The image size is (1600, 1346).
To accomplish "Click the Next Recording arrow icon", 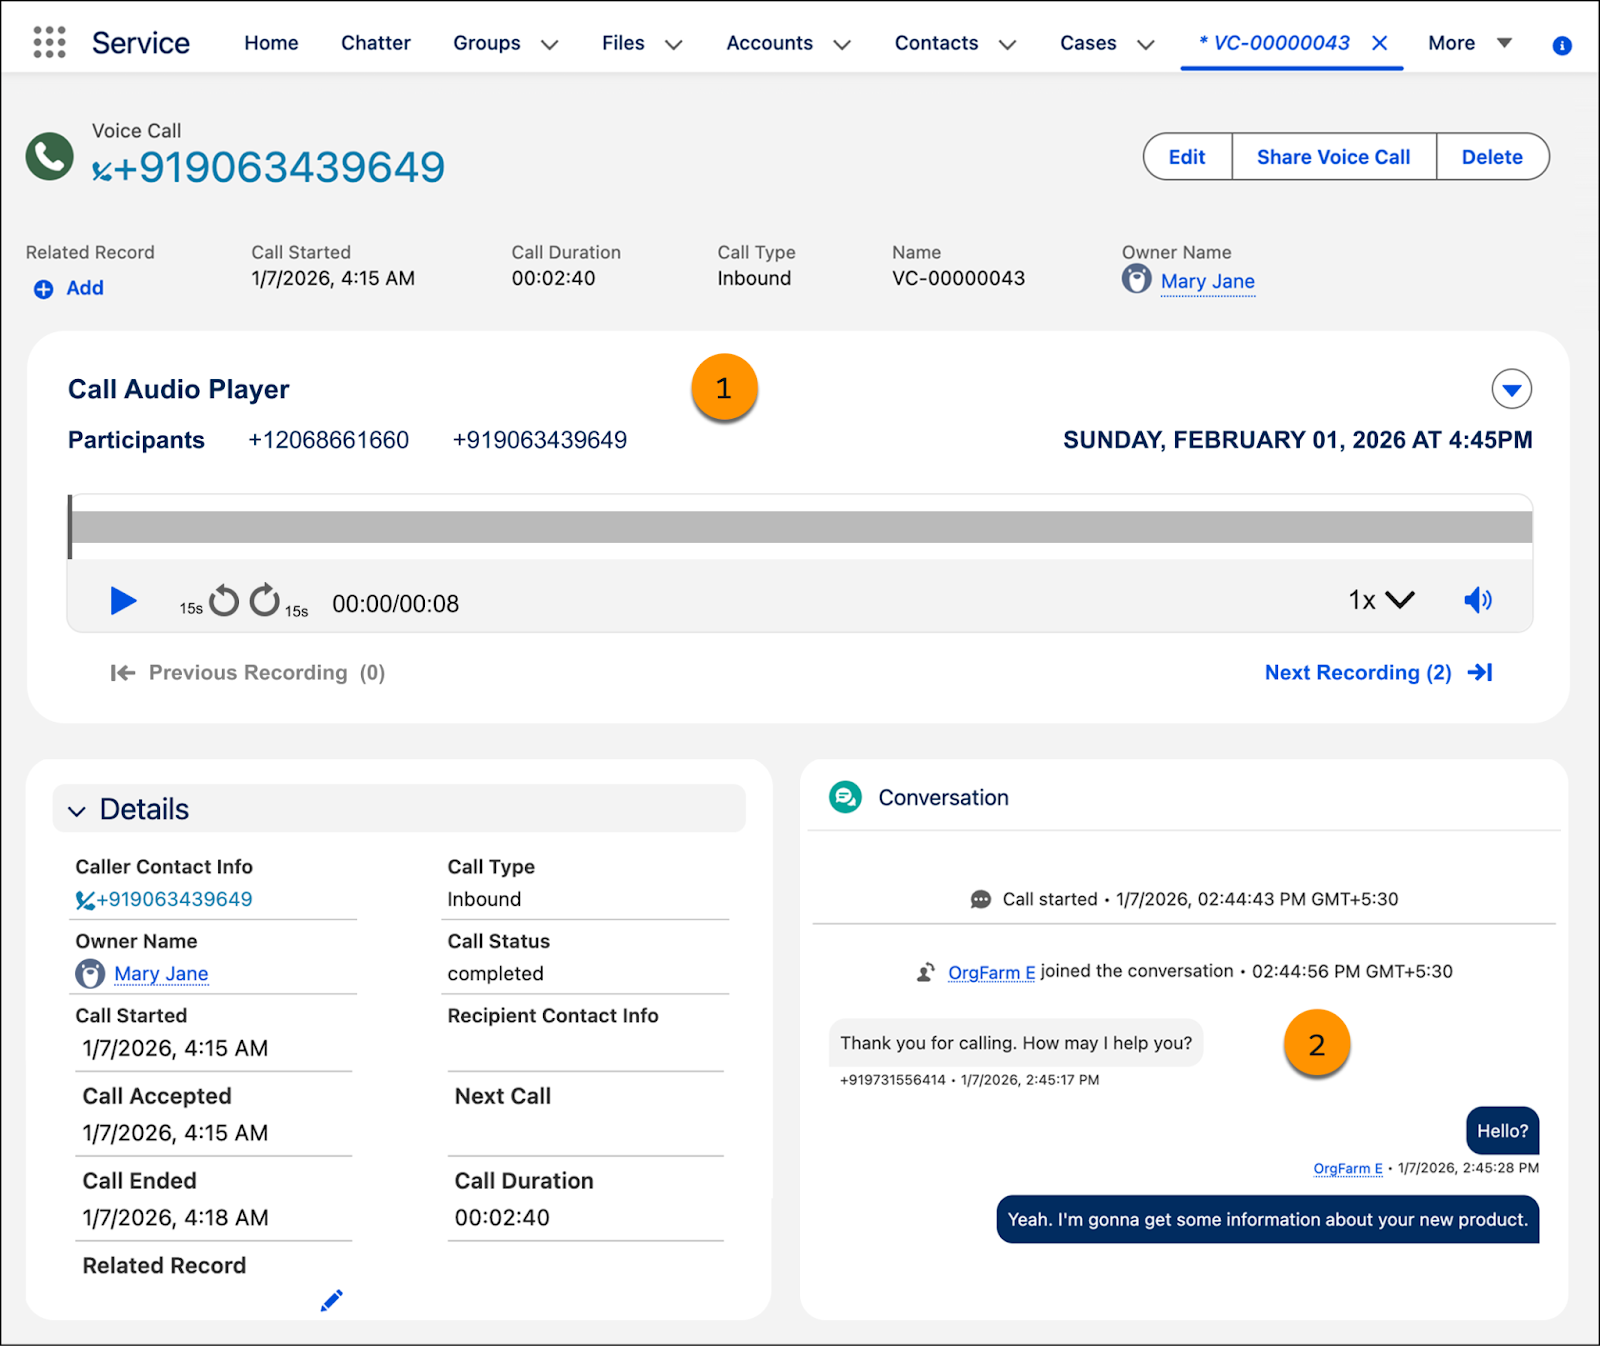I will point(1480,673).
